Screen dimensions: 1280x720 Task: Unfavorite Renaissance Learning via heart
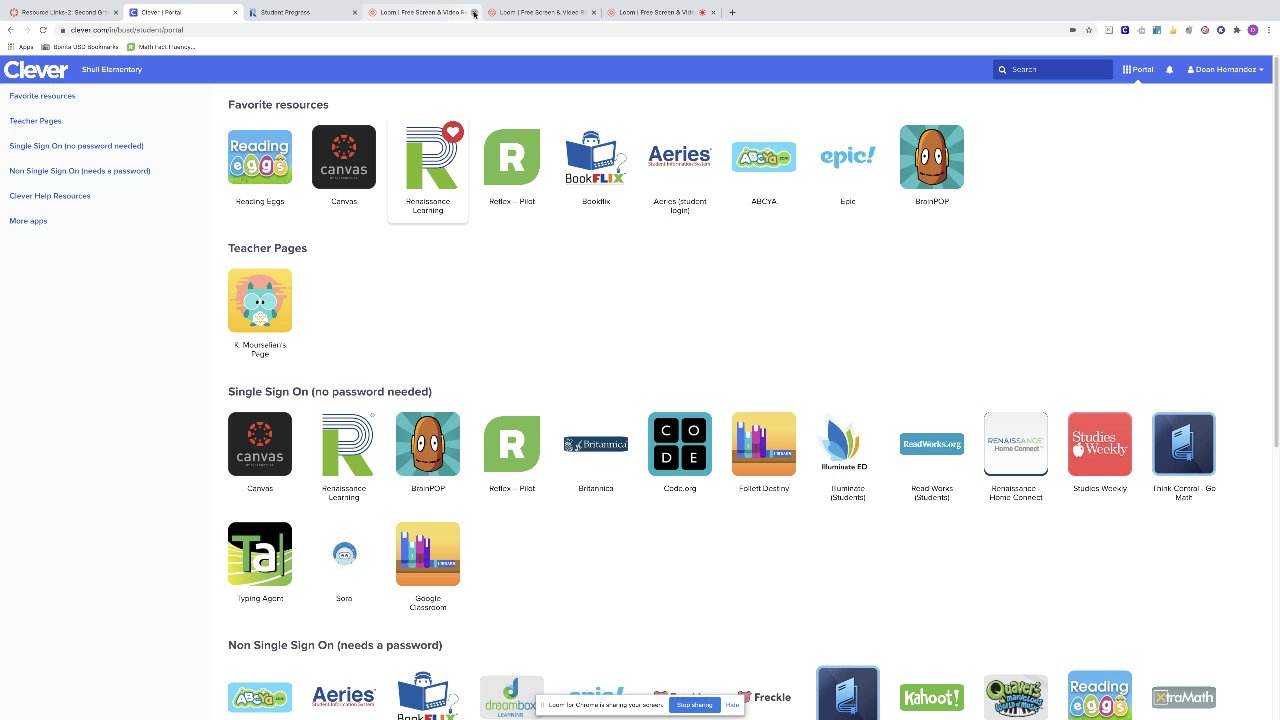(453, 132)
